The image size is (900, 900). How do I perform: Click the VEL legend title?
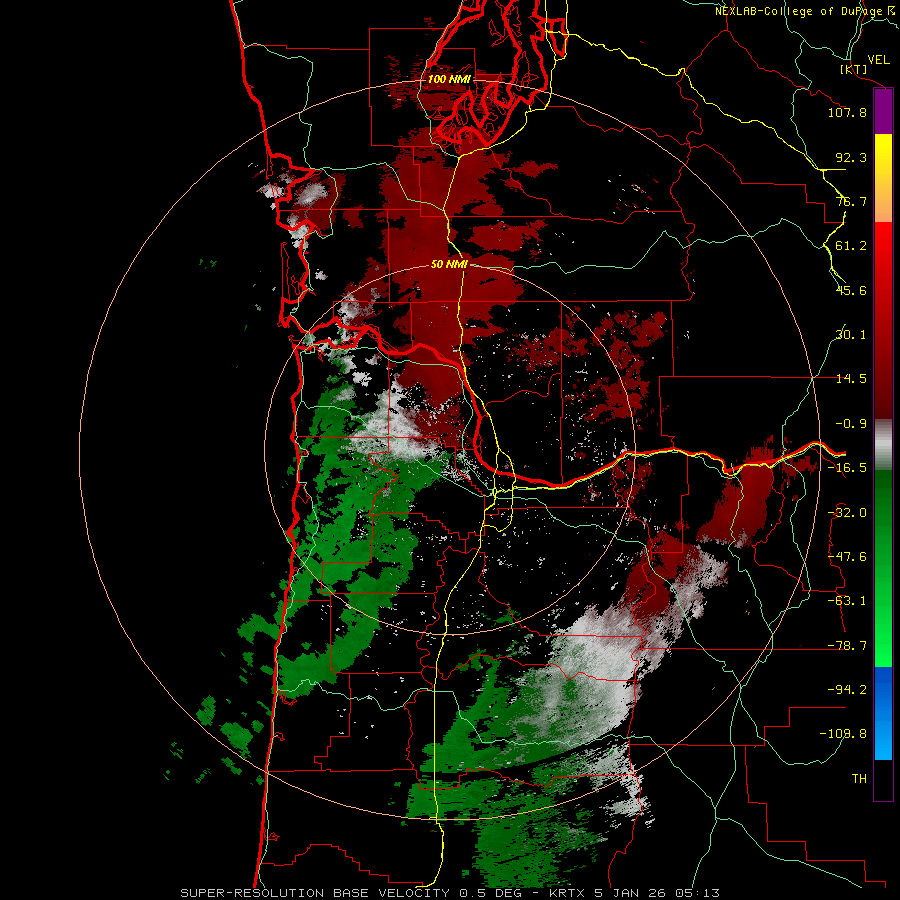878,60
